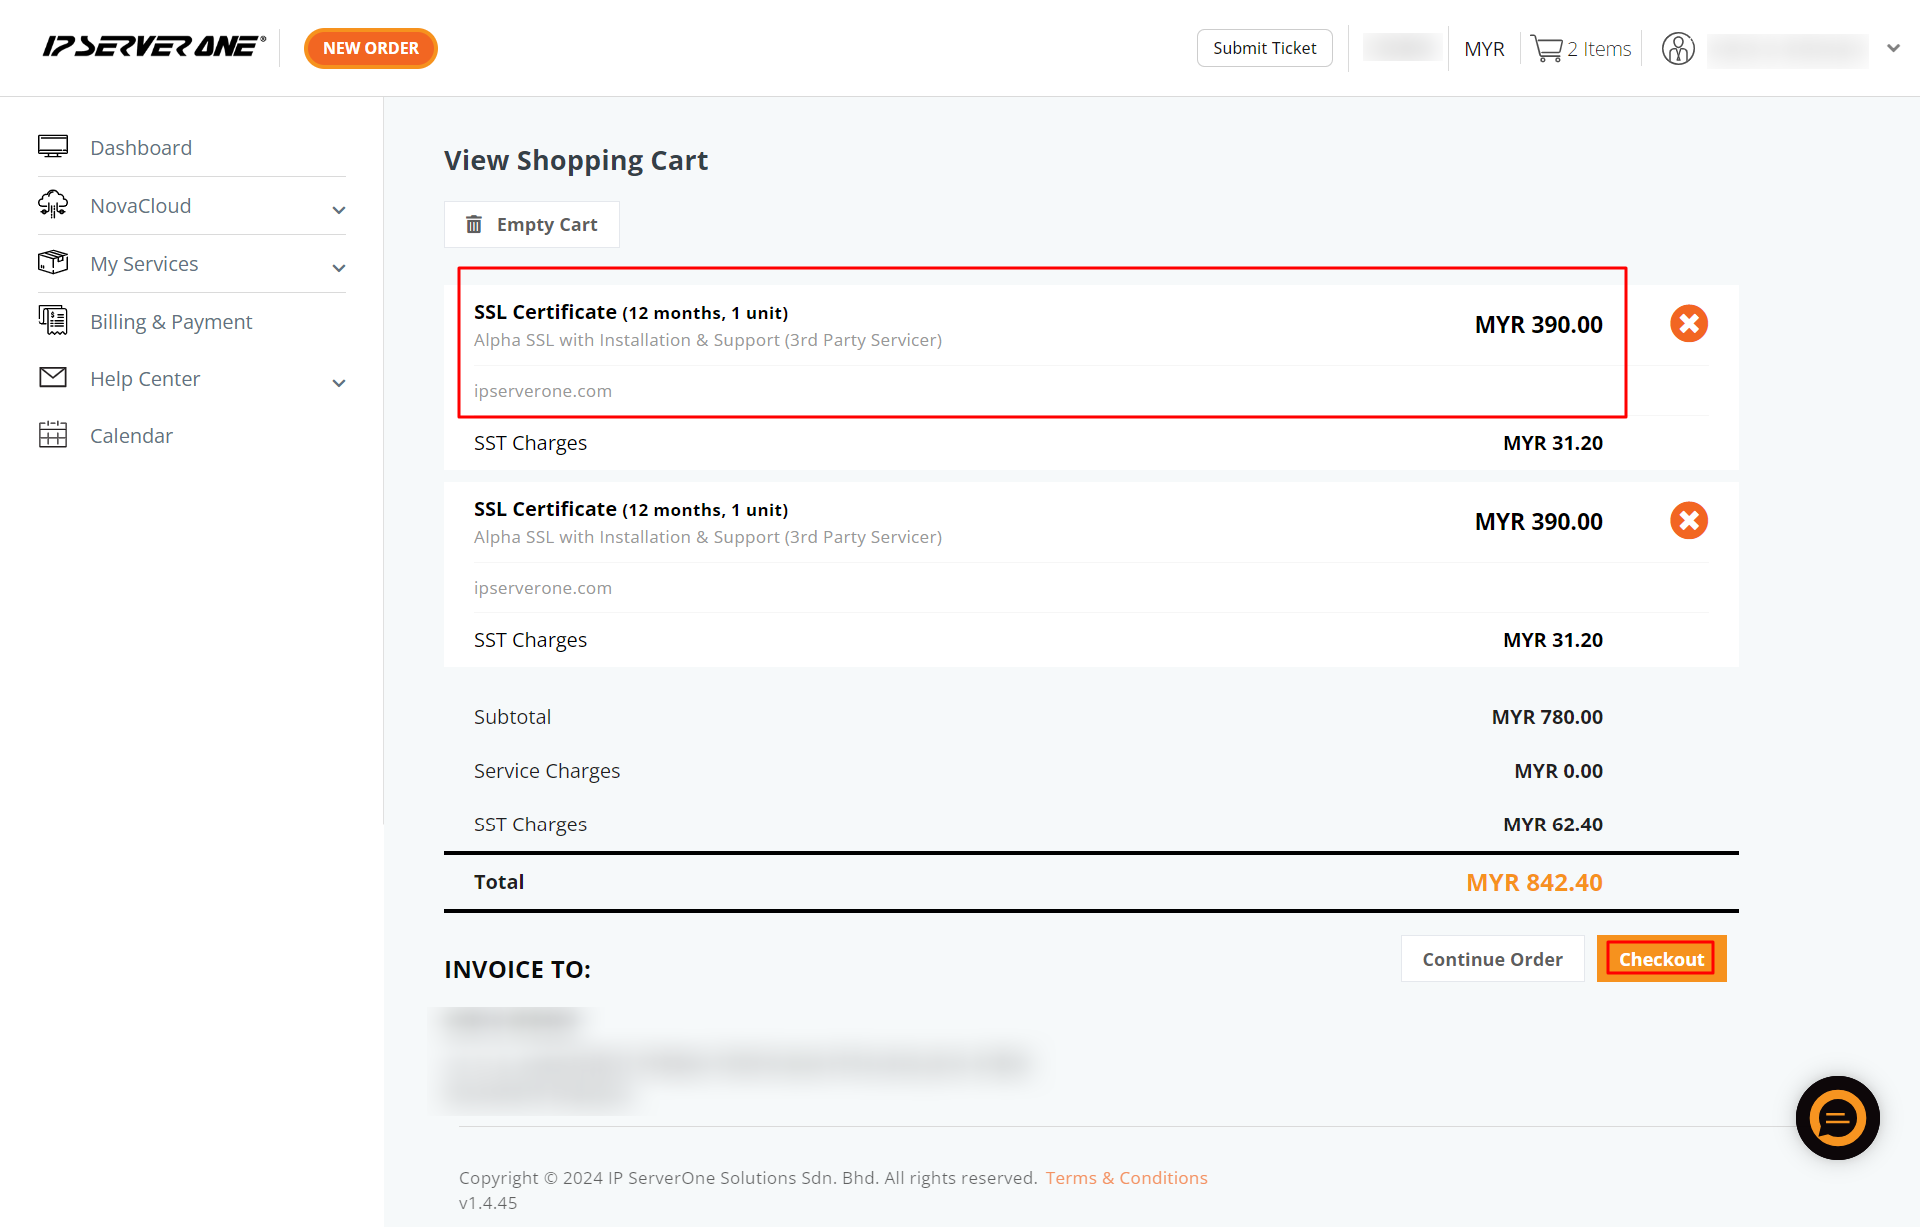Open NovaCloud menu item

coord(140,206)
